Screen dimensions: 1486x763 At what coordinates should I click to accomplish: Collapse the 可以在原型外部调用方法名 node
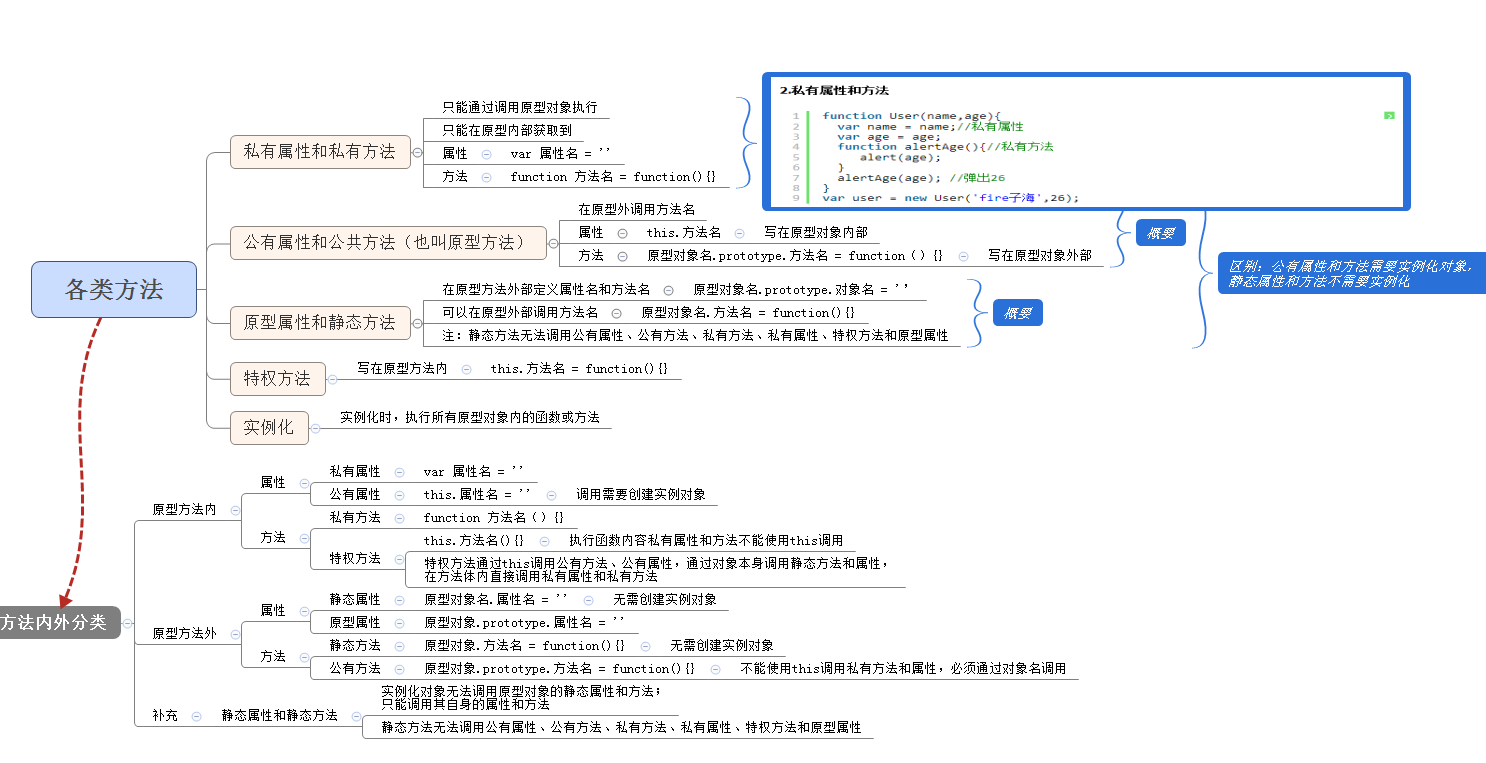coord(617,314)
